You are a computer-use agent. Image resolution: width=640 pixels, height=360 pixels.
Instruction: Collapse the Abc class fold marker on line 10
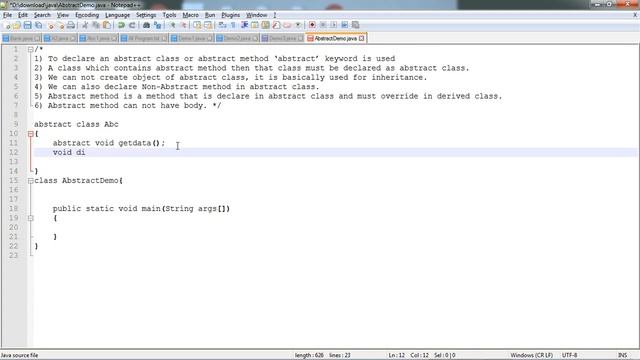tap(31, 133)
